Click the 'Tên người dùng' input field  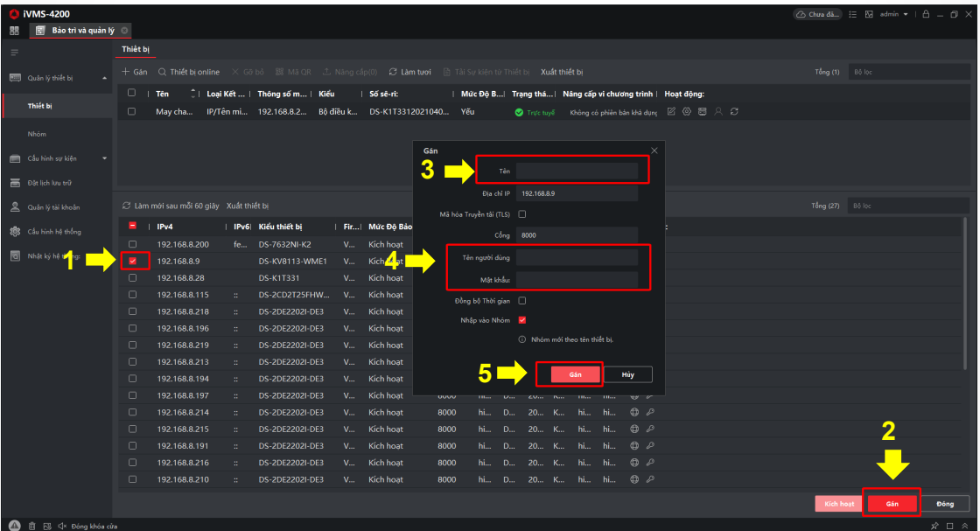(x=577, y=257)
